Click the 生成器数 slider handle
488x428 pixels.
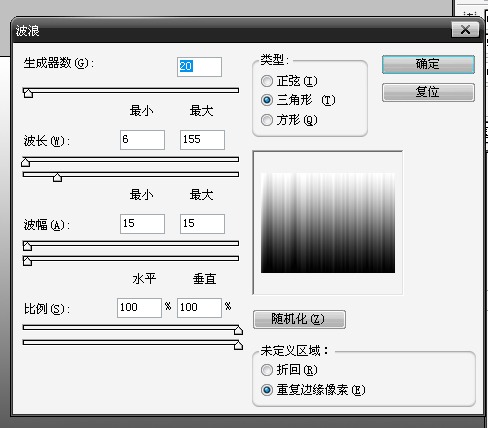tap(28, 93)
